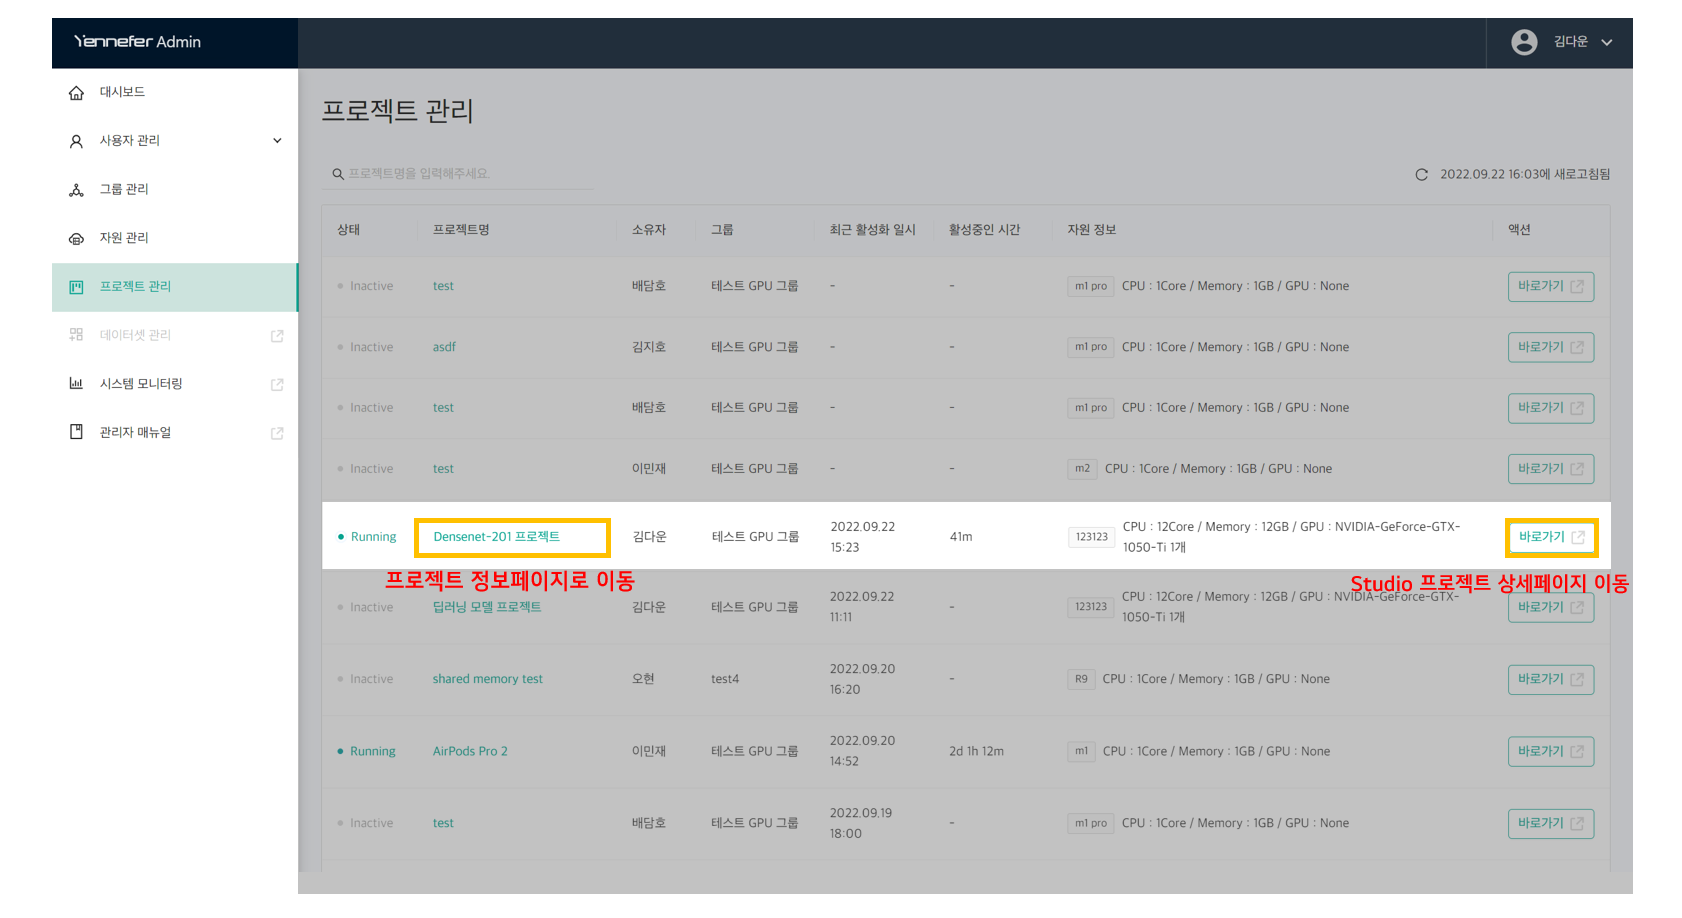Click the refresh icon beside the timestamp
The image size is (1682, 918).
pos(1421,175)
